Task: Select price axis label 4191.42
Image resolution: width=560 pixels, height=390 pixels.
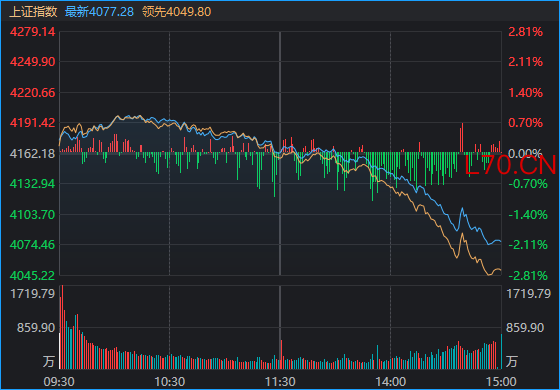Action: click(x=32, y=123)
